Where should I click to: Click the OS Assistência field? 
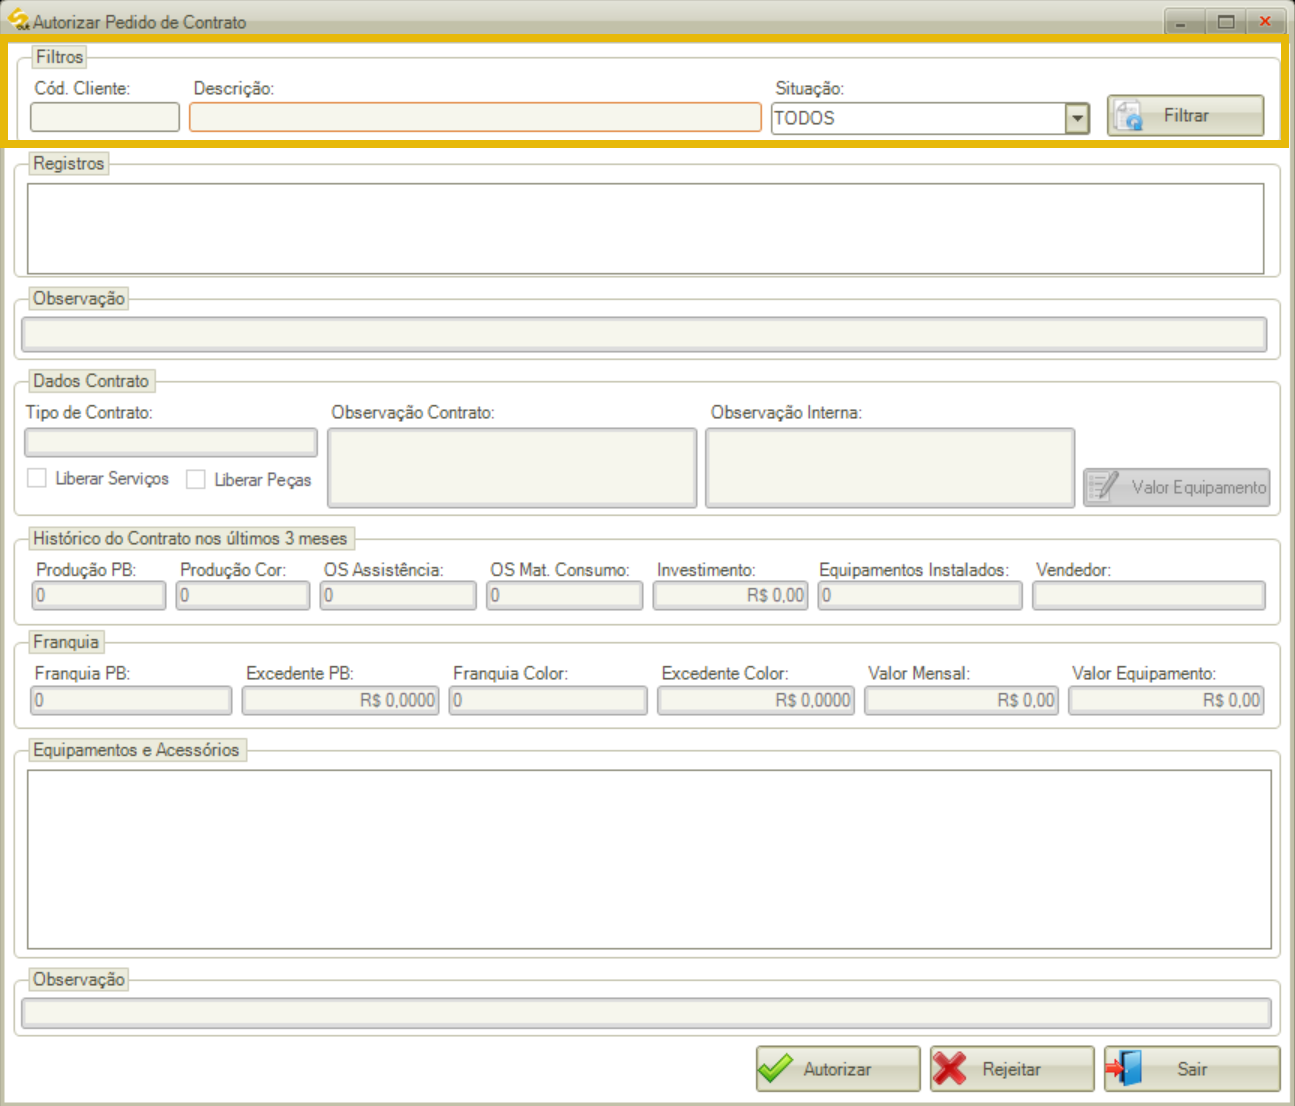(x=398, y=595)
